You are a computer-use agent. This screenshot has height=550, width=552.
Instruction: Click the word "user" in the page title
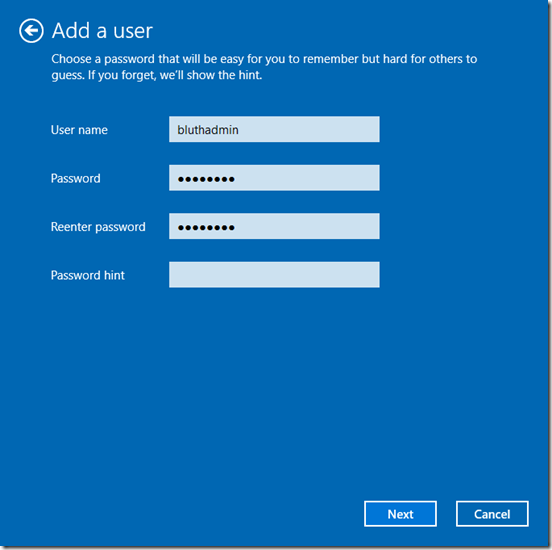pos(133,31)
